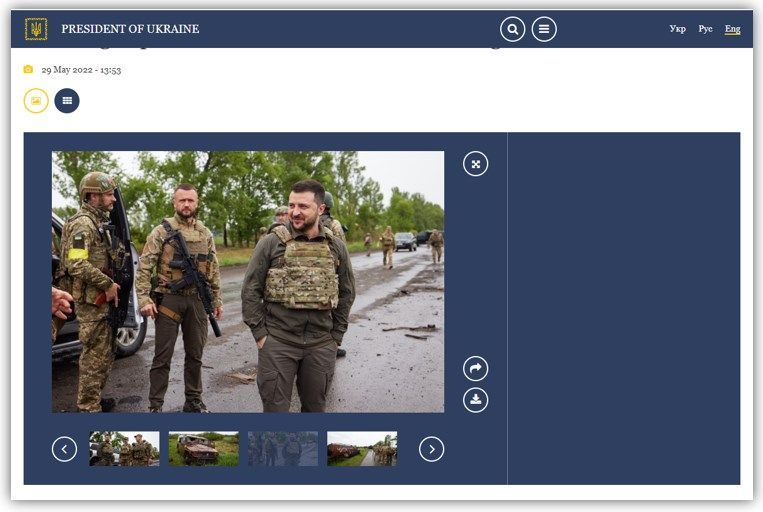Image resolution: width=763 pixels, height=512 pixels.
Task: Open the hamburger menu in header
Action: pos(544,29)
